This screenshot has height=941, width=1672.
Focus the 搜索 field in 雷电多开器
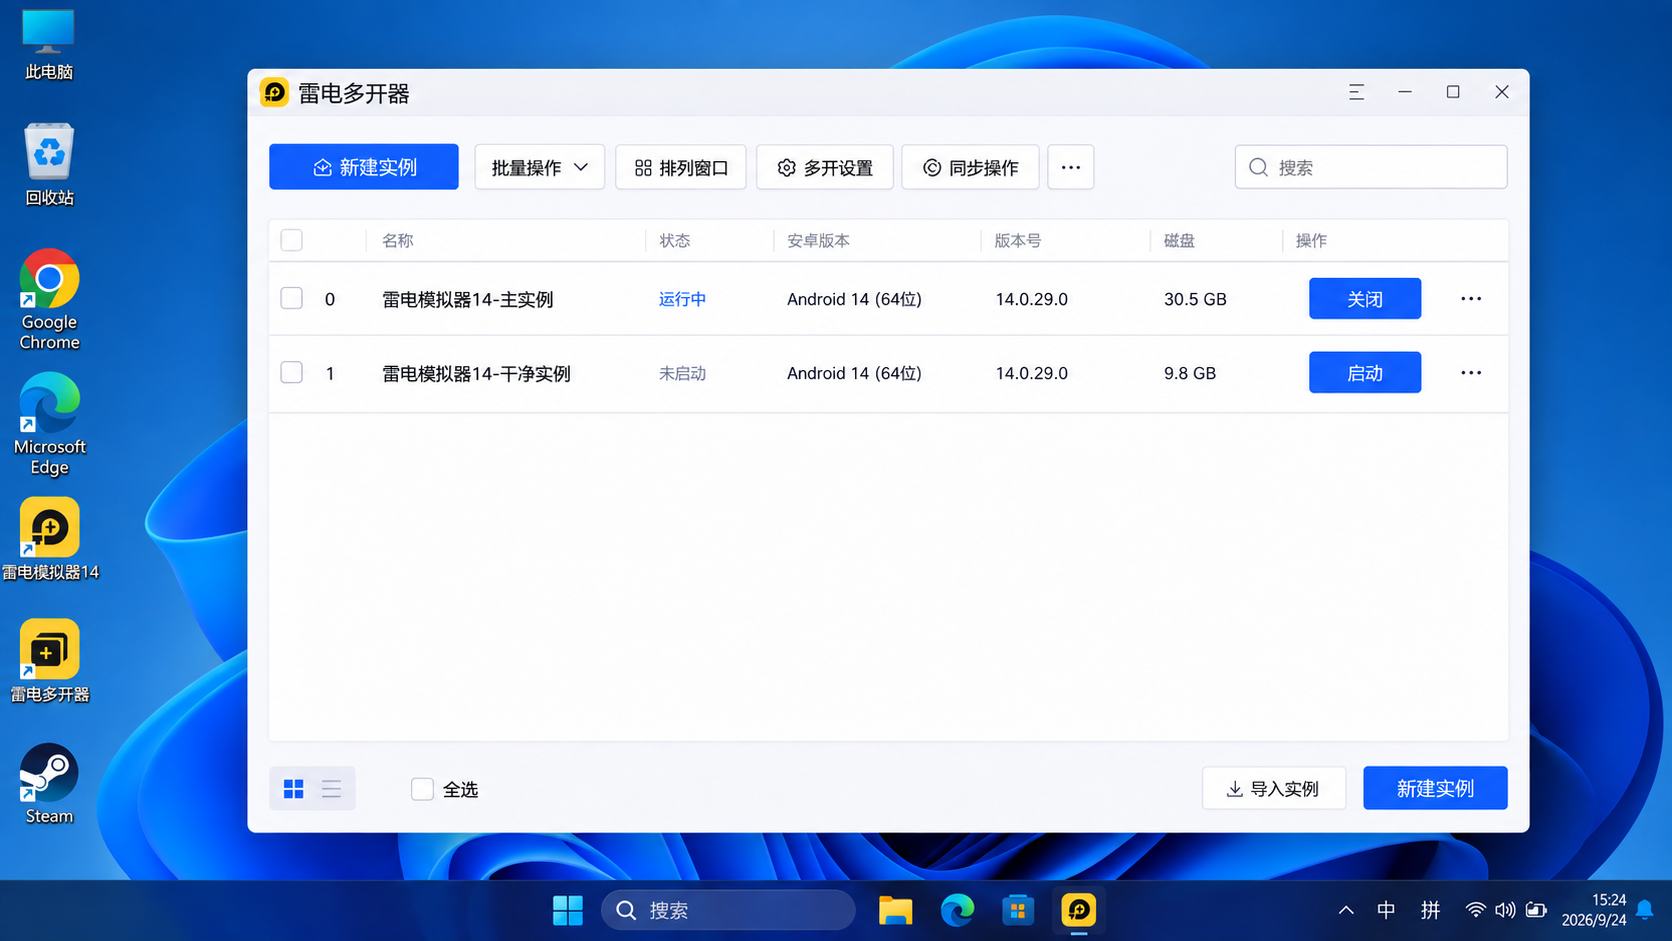(1371, 167)
